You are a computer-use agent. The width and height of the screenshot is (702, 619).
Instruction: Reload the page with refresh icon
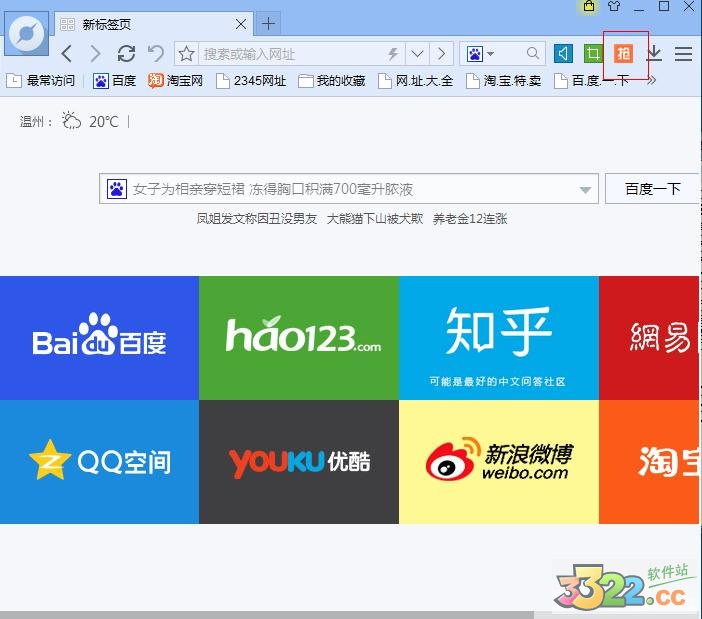[126, 54]
